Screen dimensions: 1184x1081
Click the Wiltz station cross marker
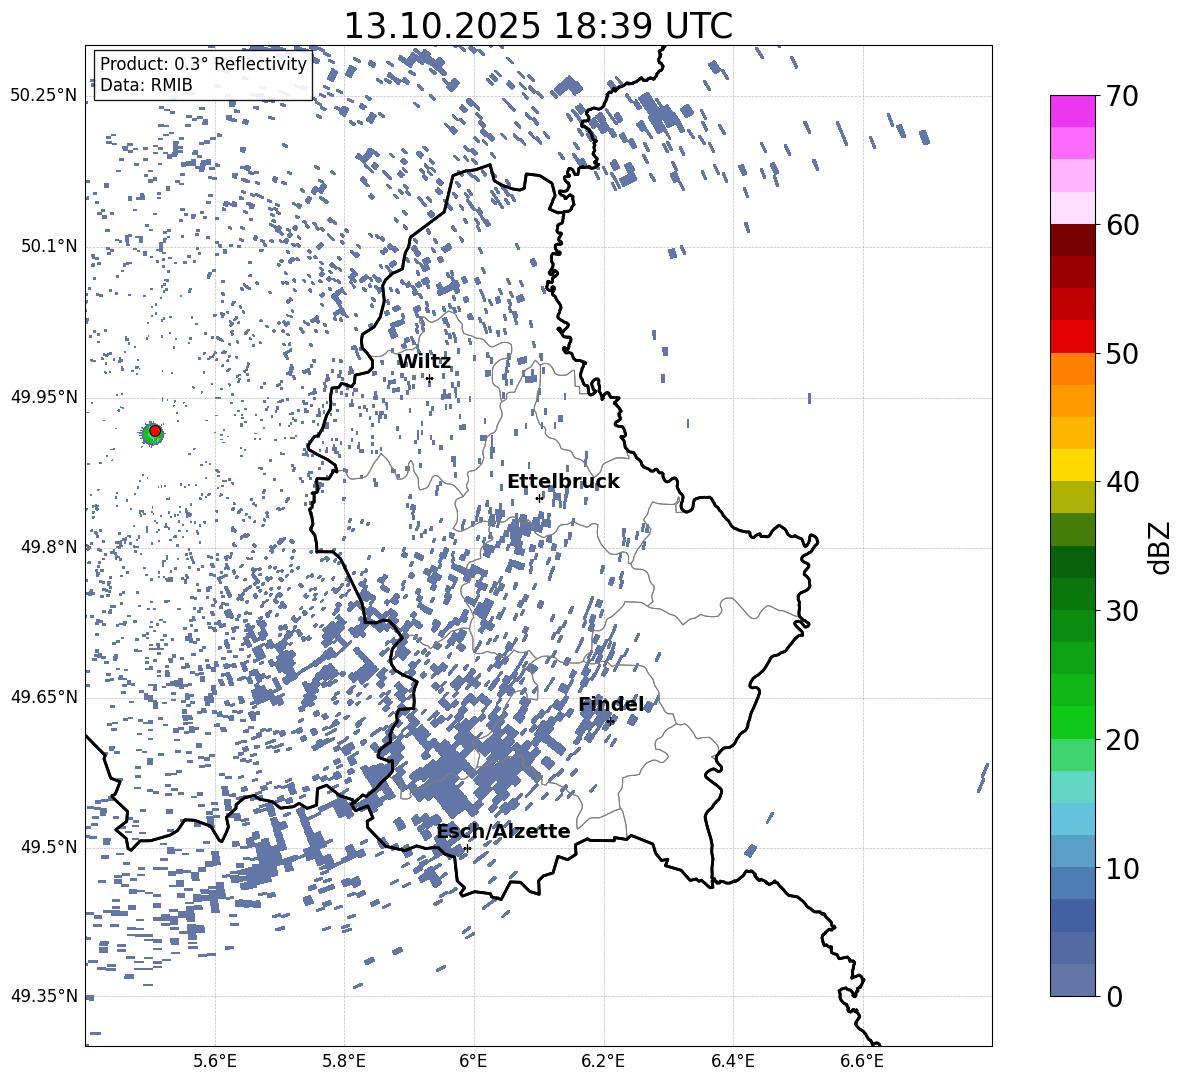tap(430, 378)
